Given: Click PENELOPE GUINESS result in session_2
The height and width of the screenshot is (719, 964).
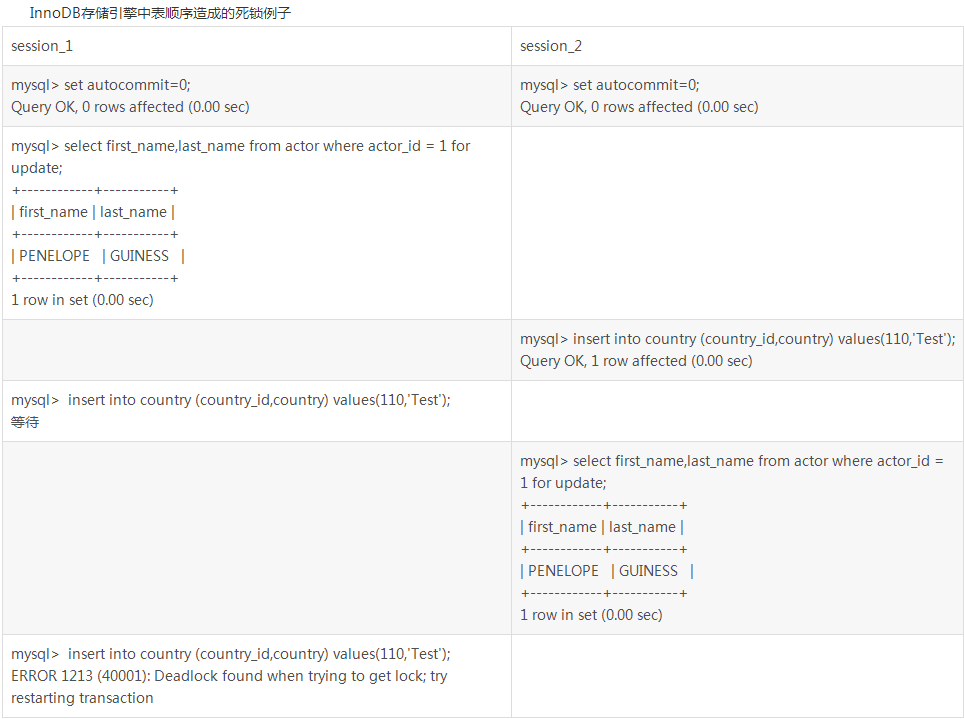Looking at the screenshot, I should [607, 571].
